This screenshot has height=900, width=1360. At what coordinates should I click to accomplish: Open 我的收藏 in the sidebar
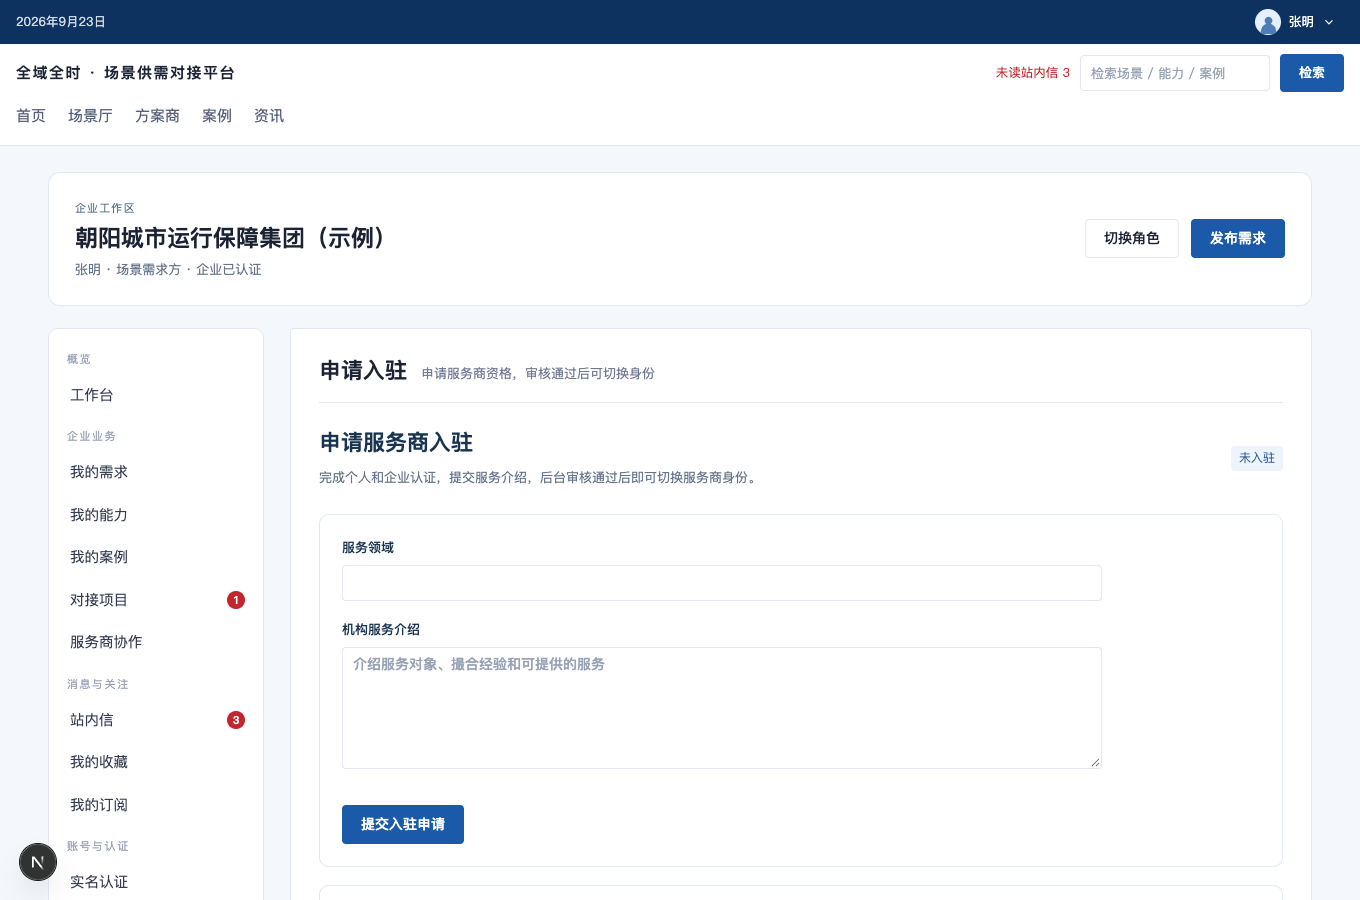tap(156, 762)
